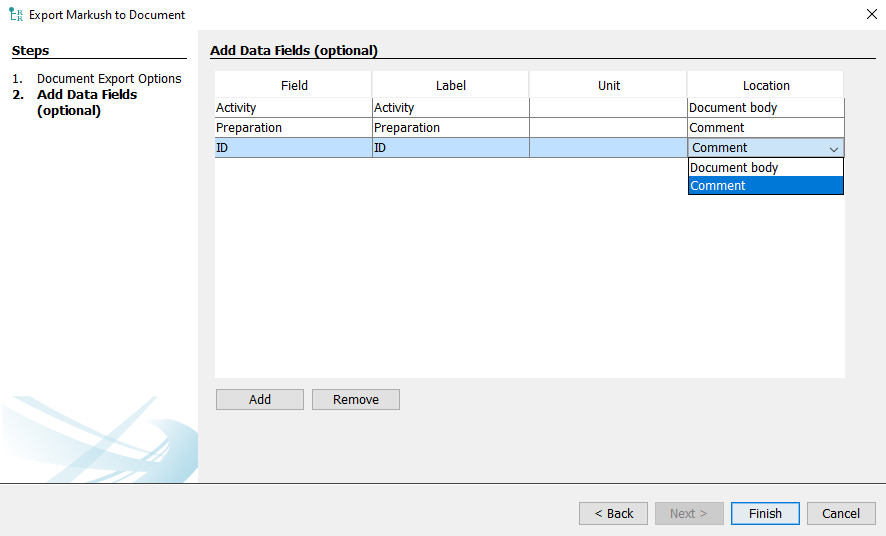The width and height of the screenshot is (886, 536).
Task: Expand the Location dropdown arrow for ID row
Action: point(833,148)
